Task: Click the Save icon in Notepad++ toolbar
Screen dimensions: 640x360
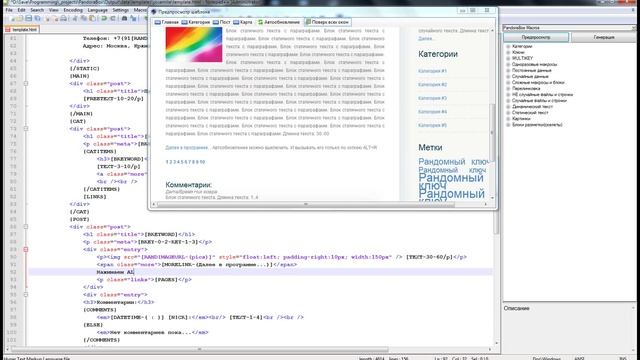Action: coord(29,18)
